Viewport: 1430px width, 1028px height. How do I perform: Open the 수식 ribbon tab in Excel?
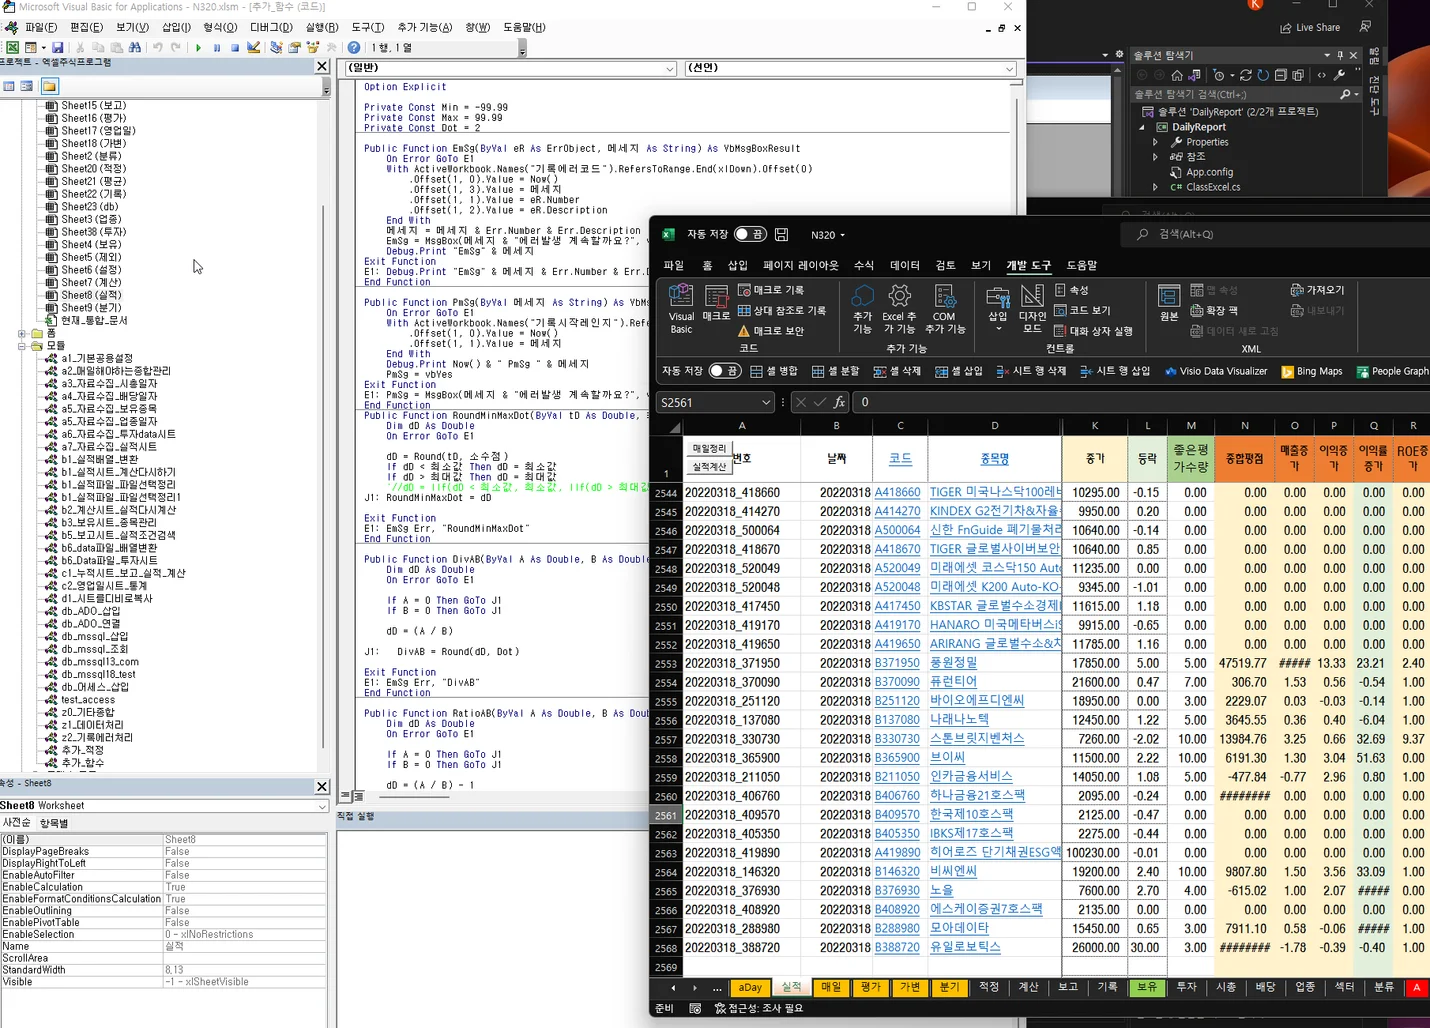[864, 265]
